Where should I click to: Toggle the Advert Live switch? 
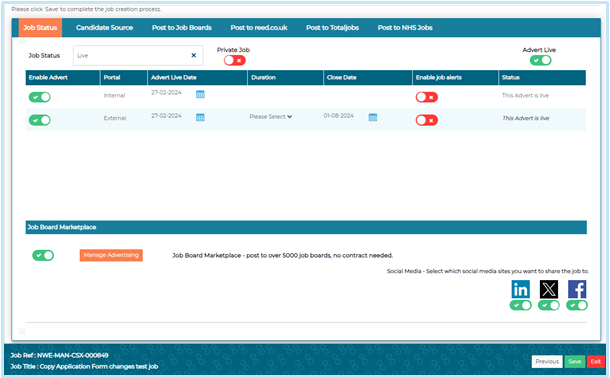(540, 60)
